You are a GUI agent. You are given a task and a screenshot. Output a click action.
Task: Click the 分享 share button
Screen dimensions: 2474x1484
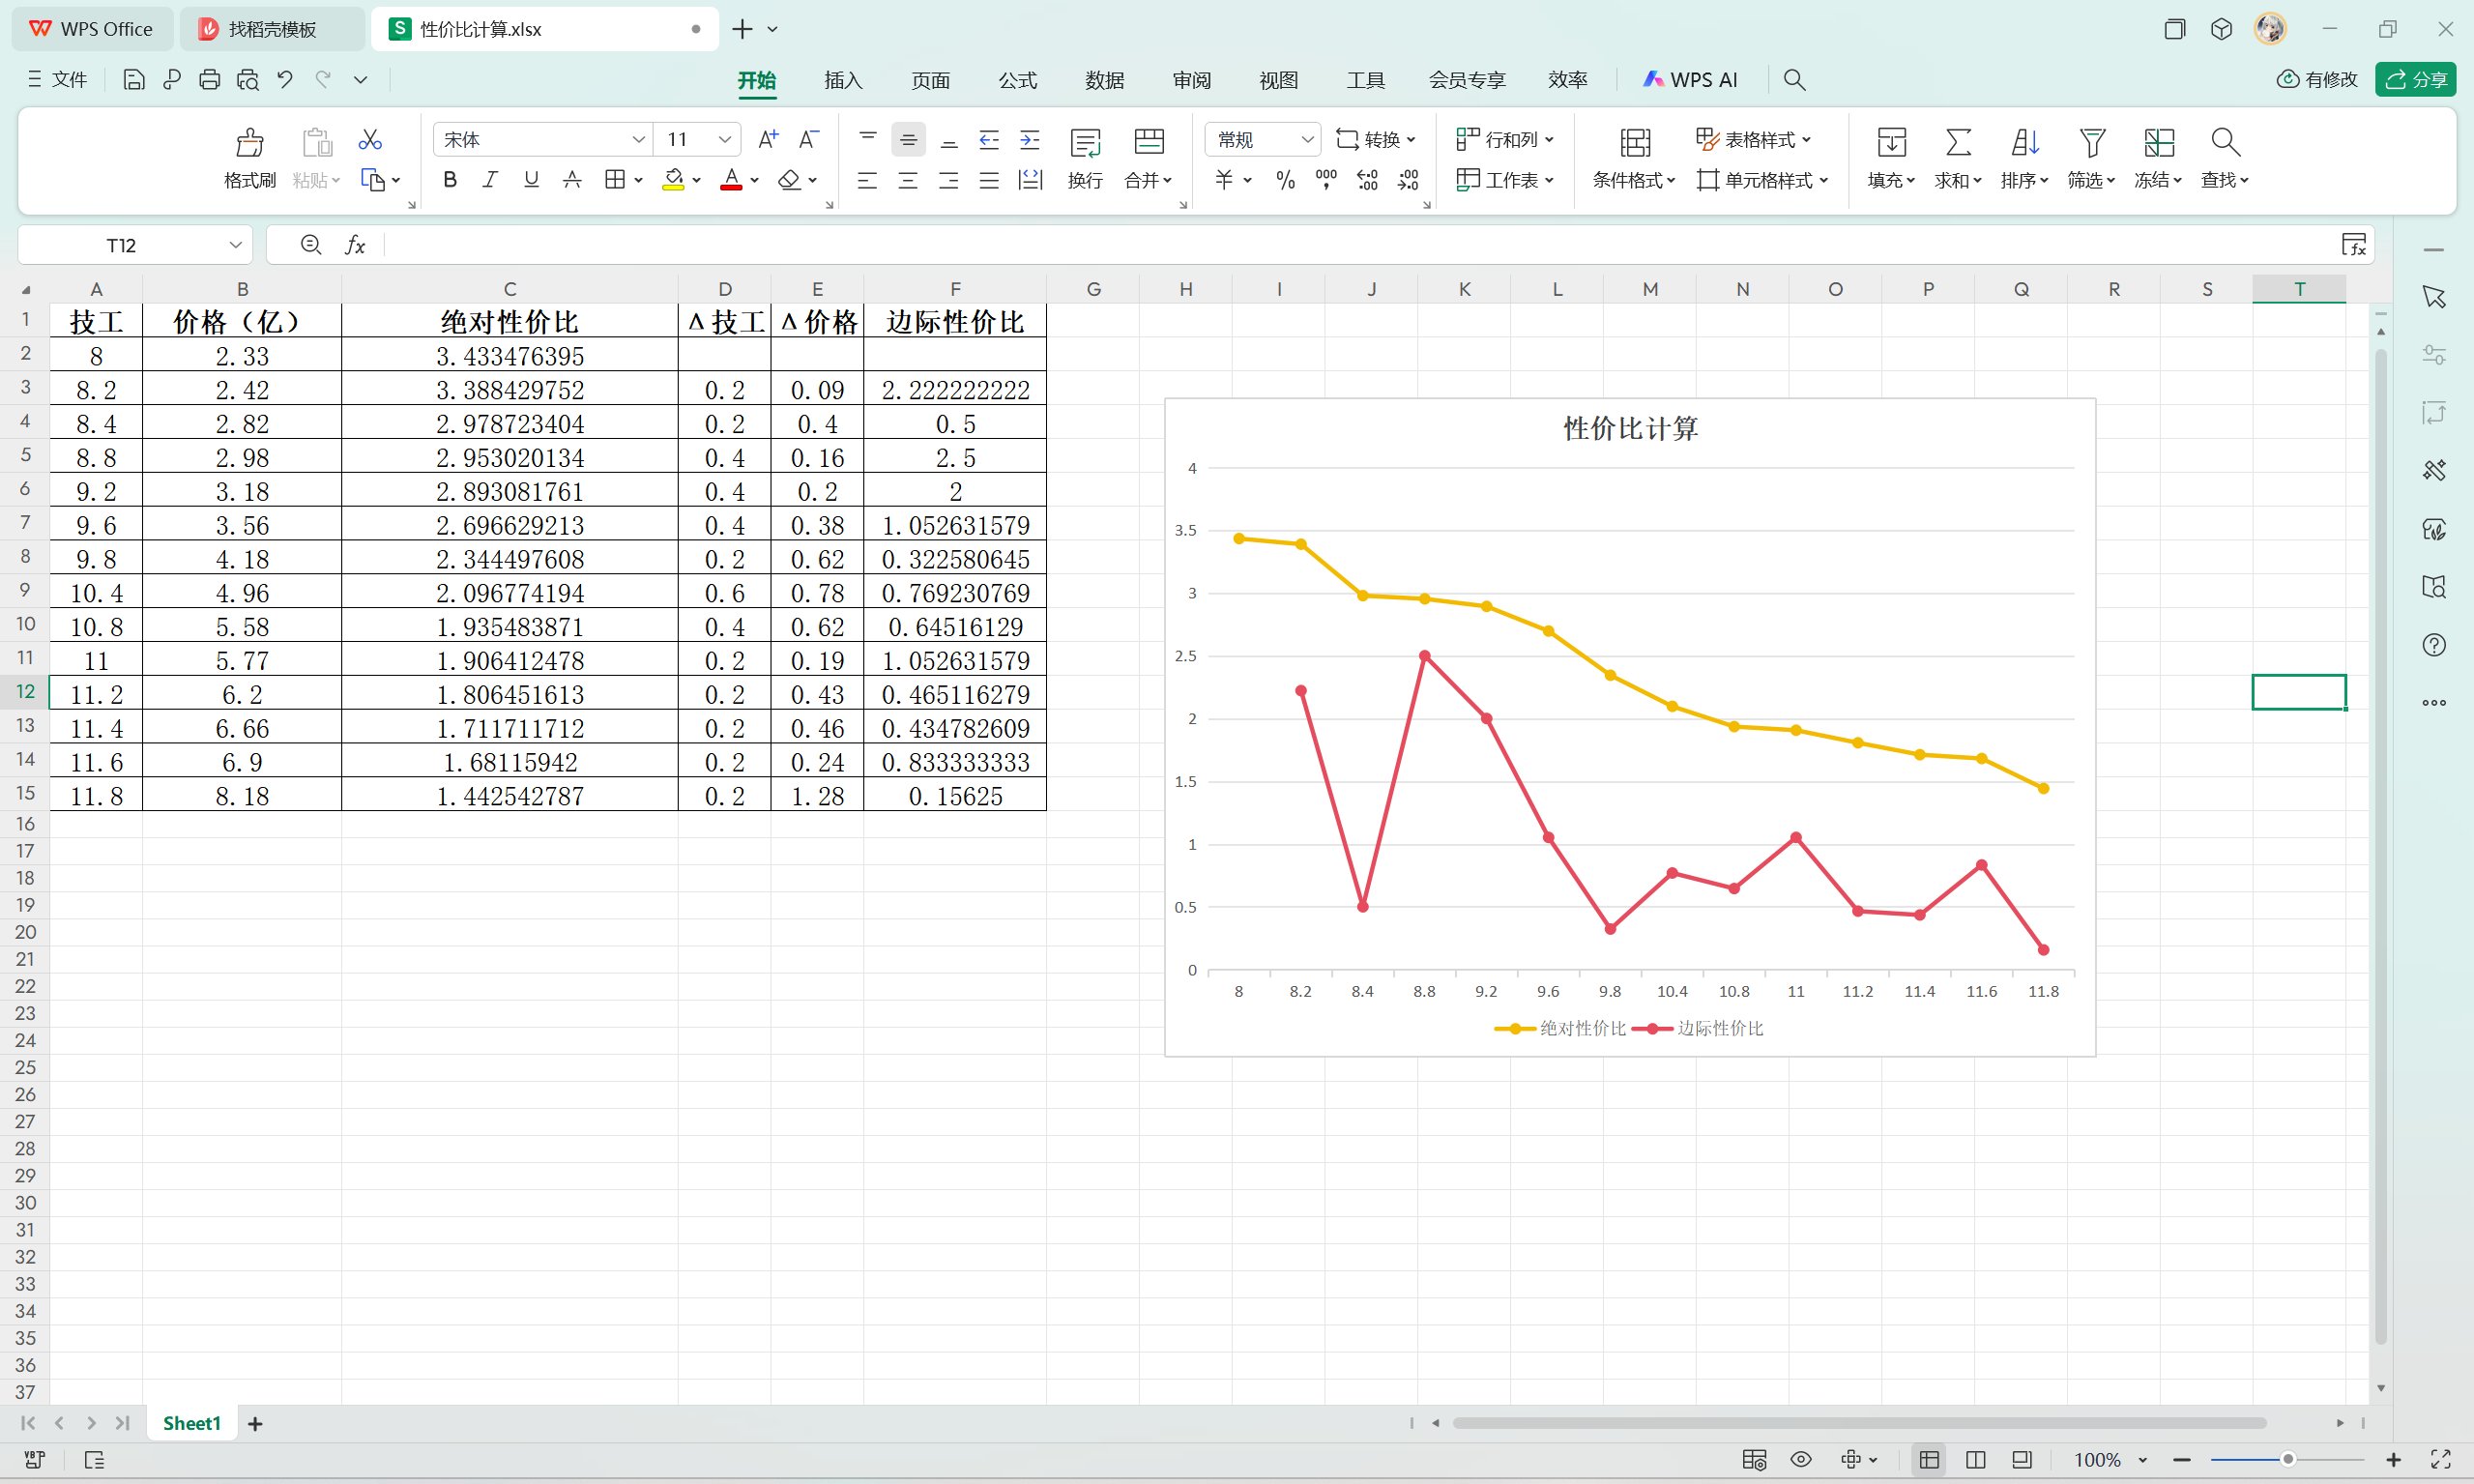pos(2416,79)
